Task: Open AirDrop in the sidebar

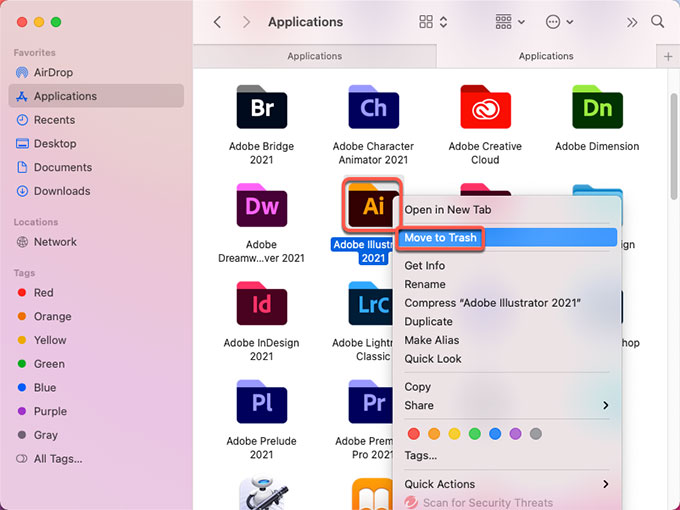Action: (96, 72)
